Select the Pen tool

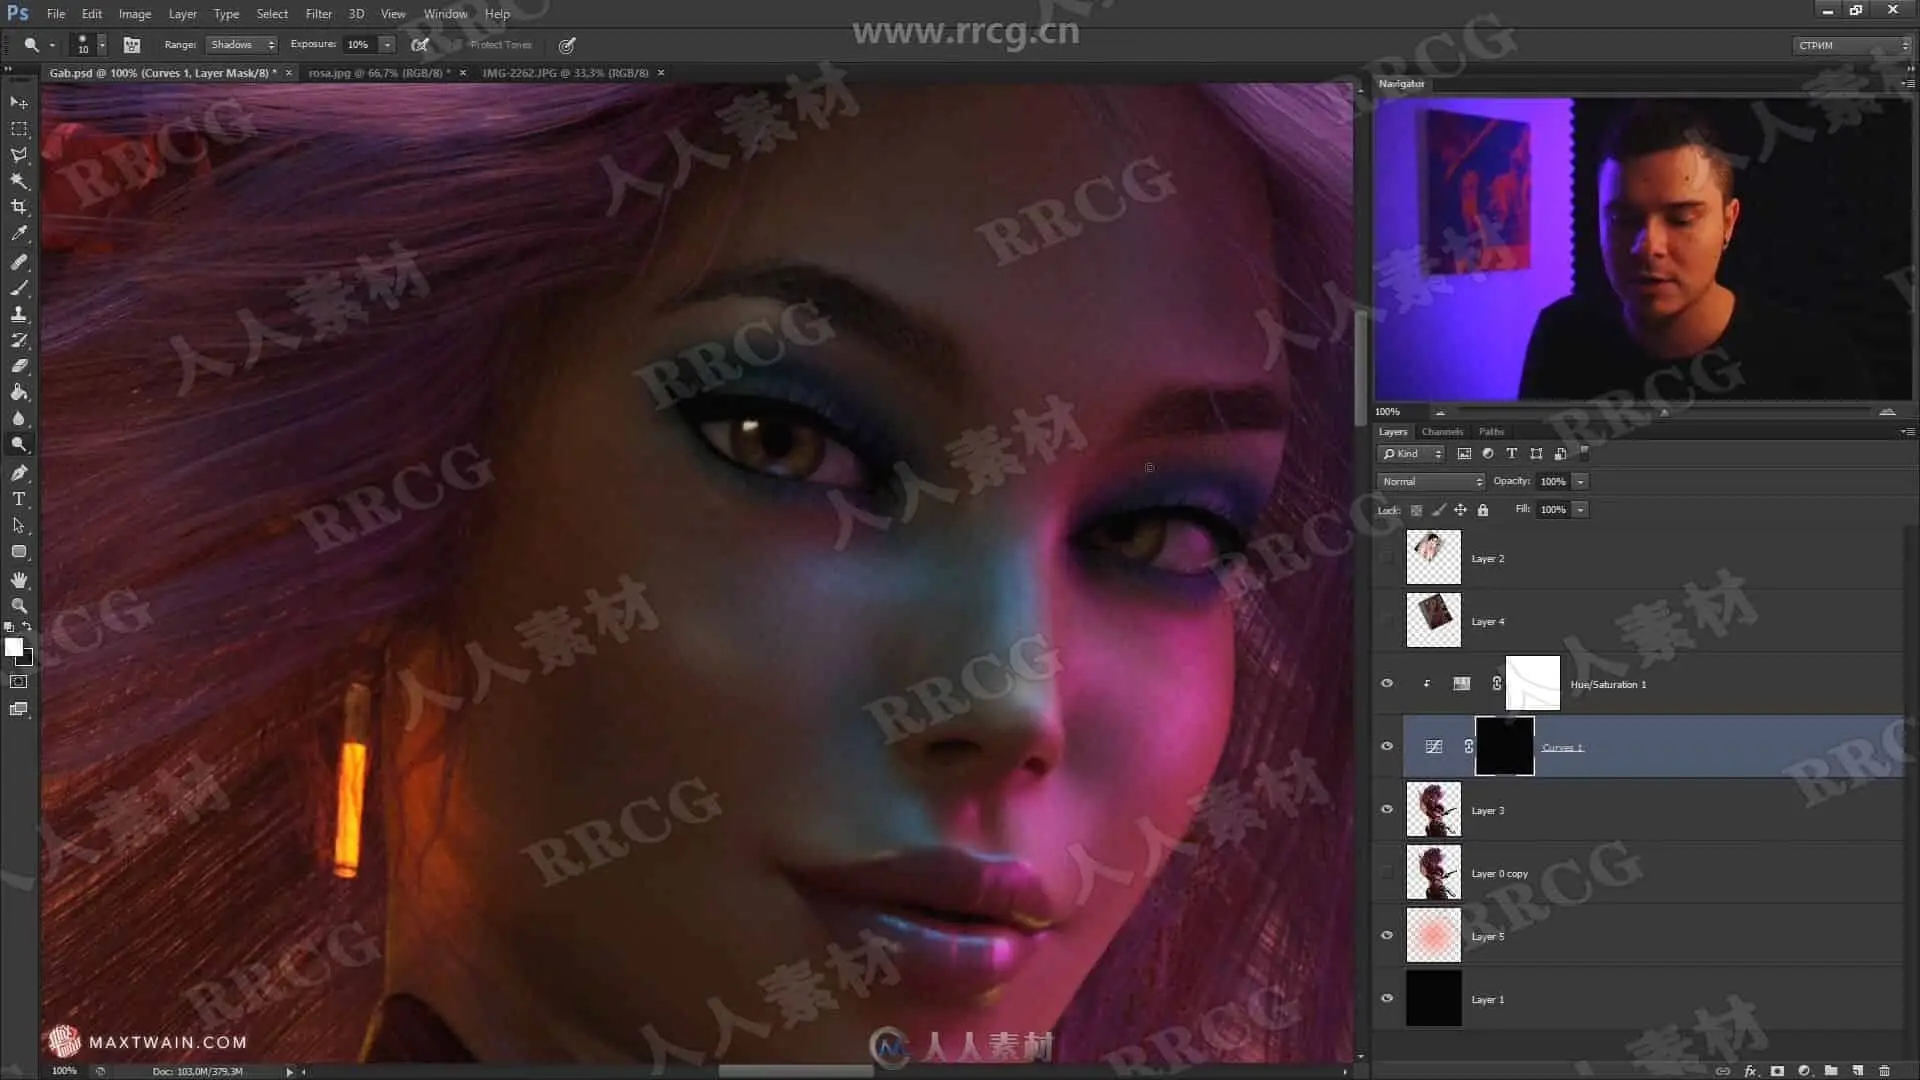[x=19, y=473]
